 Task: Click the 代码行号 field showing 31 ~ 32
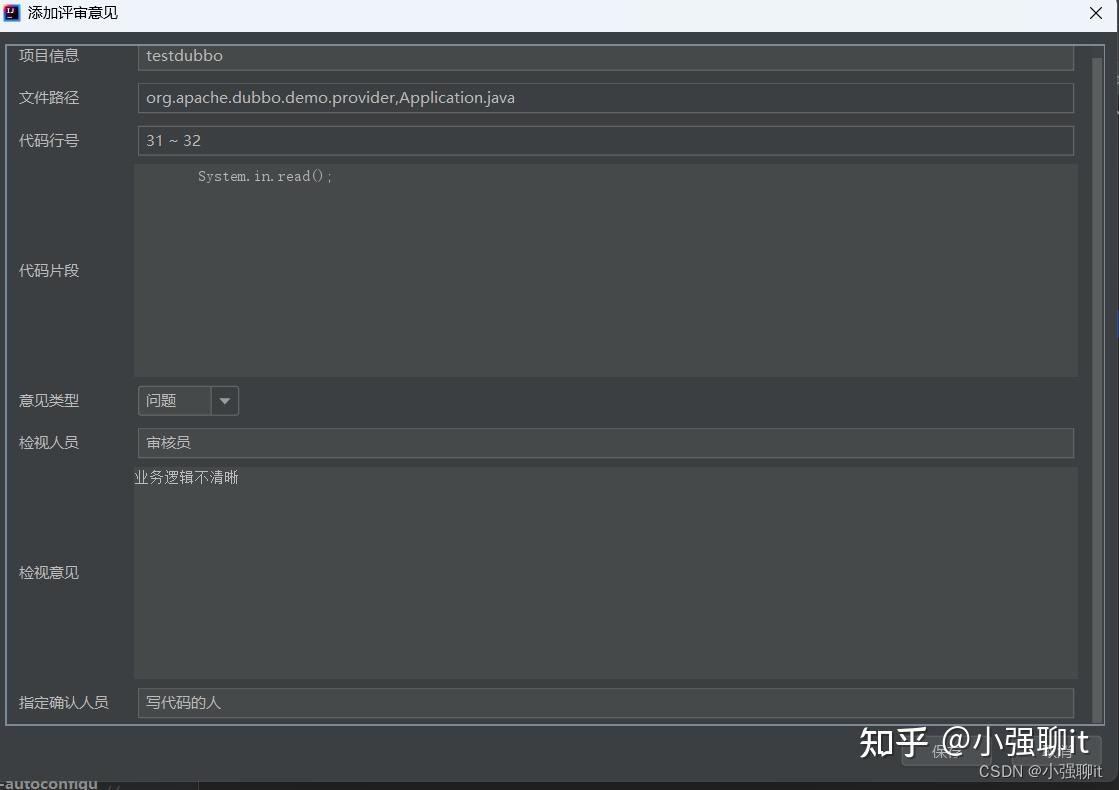tap(604, 140)
